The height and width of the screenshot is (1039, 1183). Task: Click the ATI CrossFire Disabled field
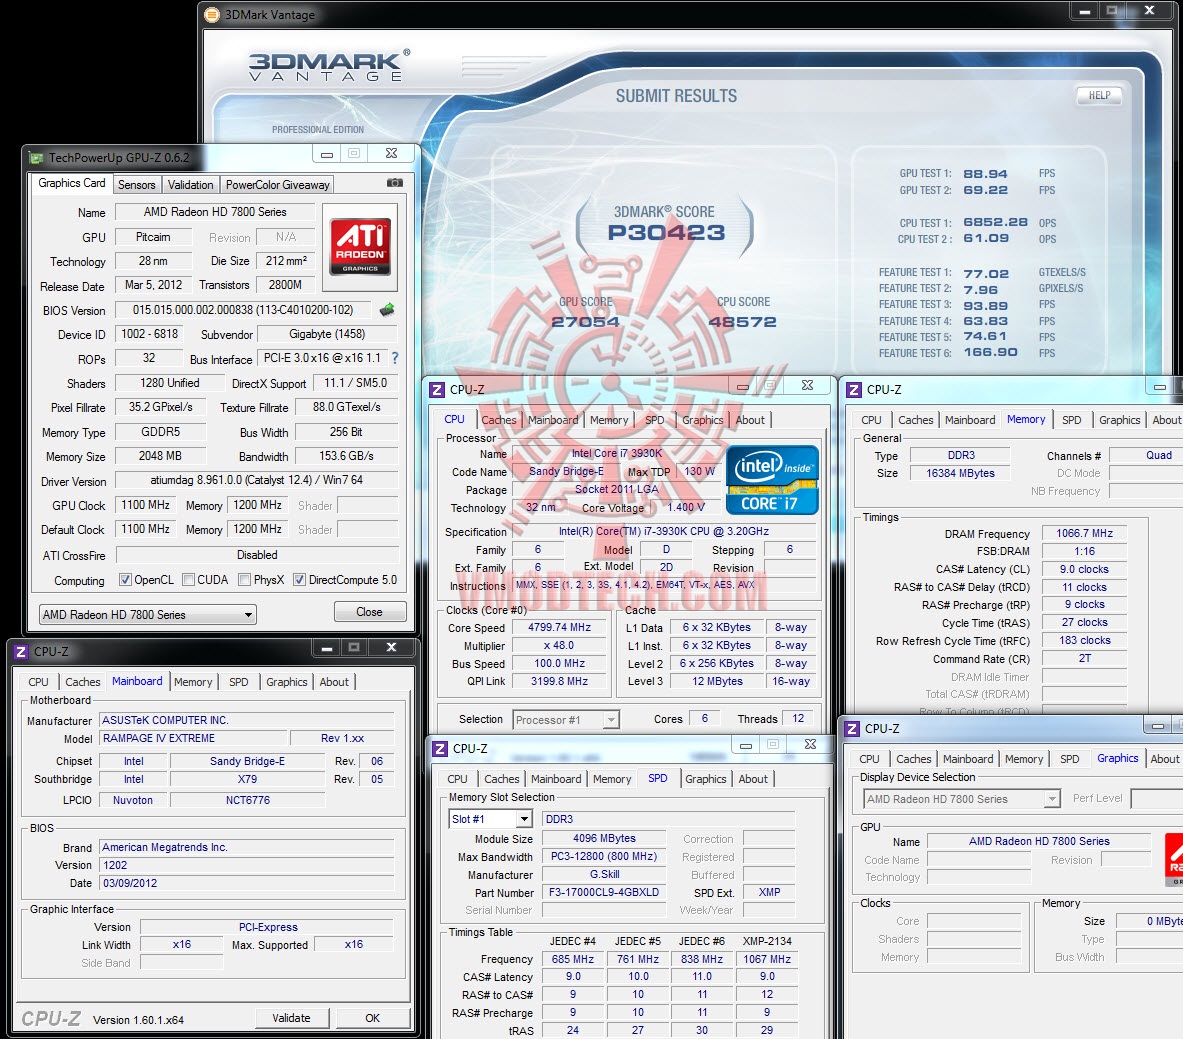(x=257, y=555)
